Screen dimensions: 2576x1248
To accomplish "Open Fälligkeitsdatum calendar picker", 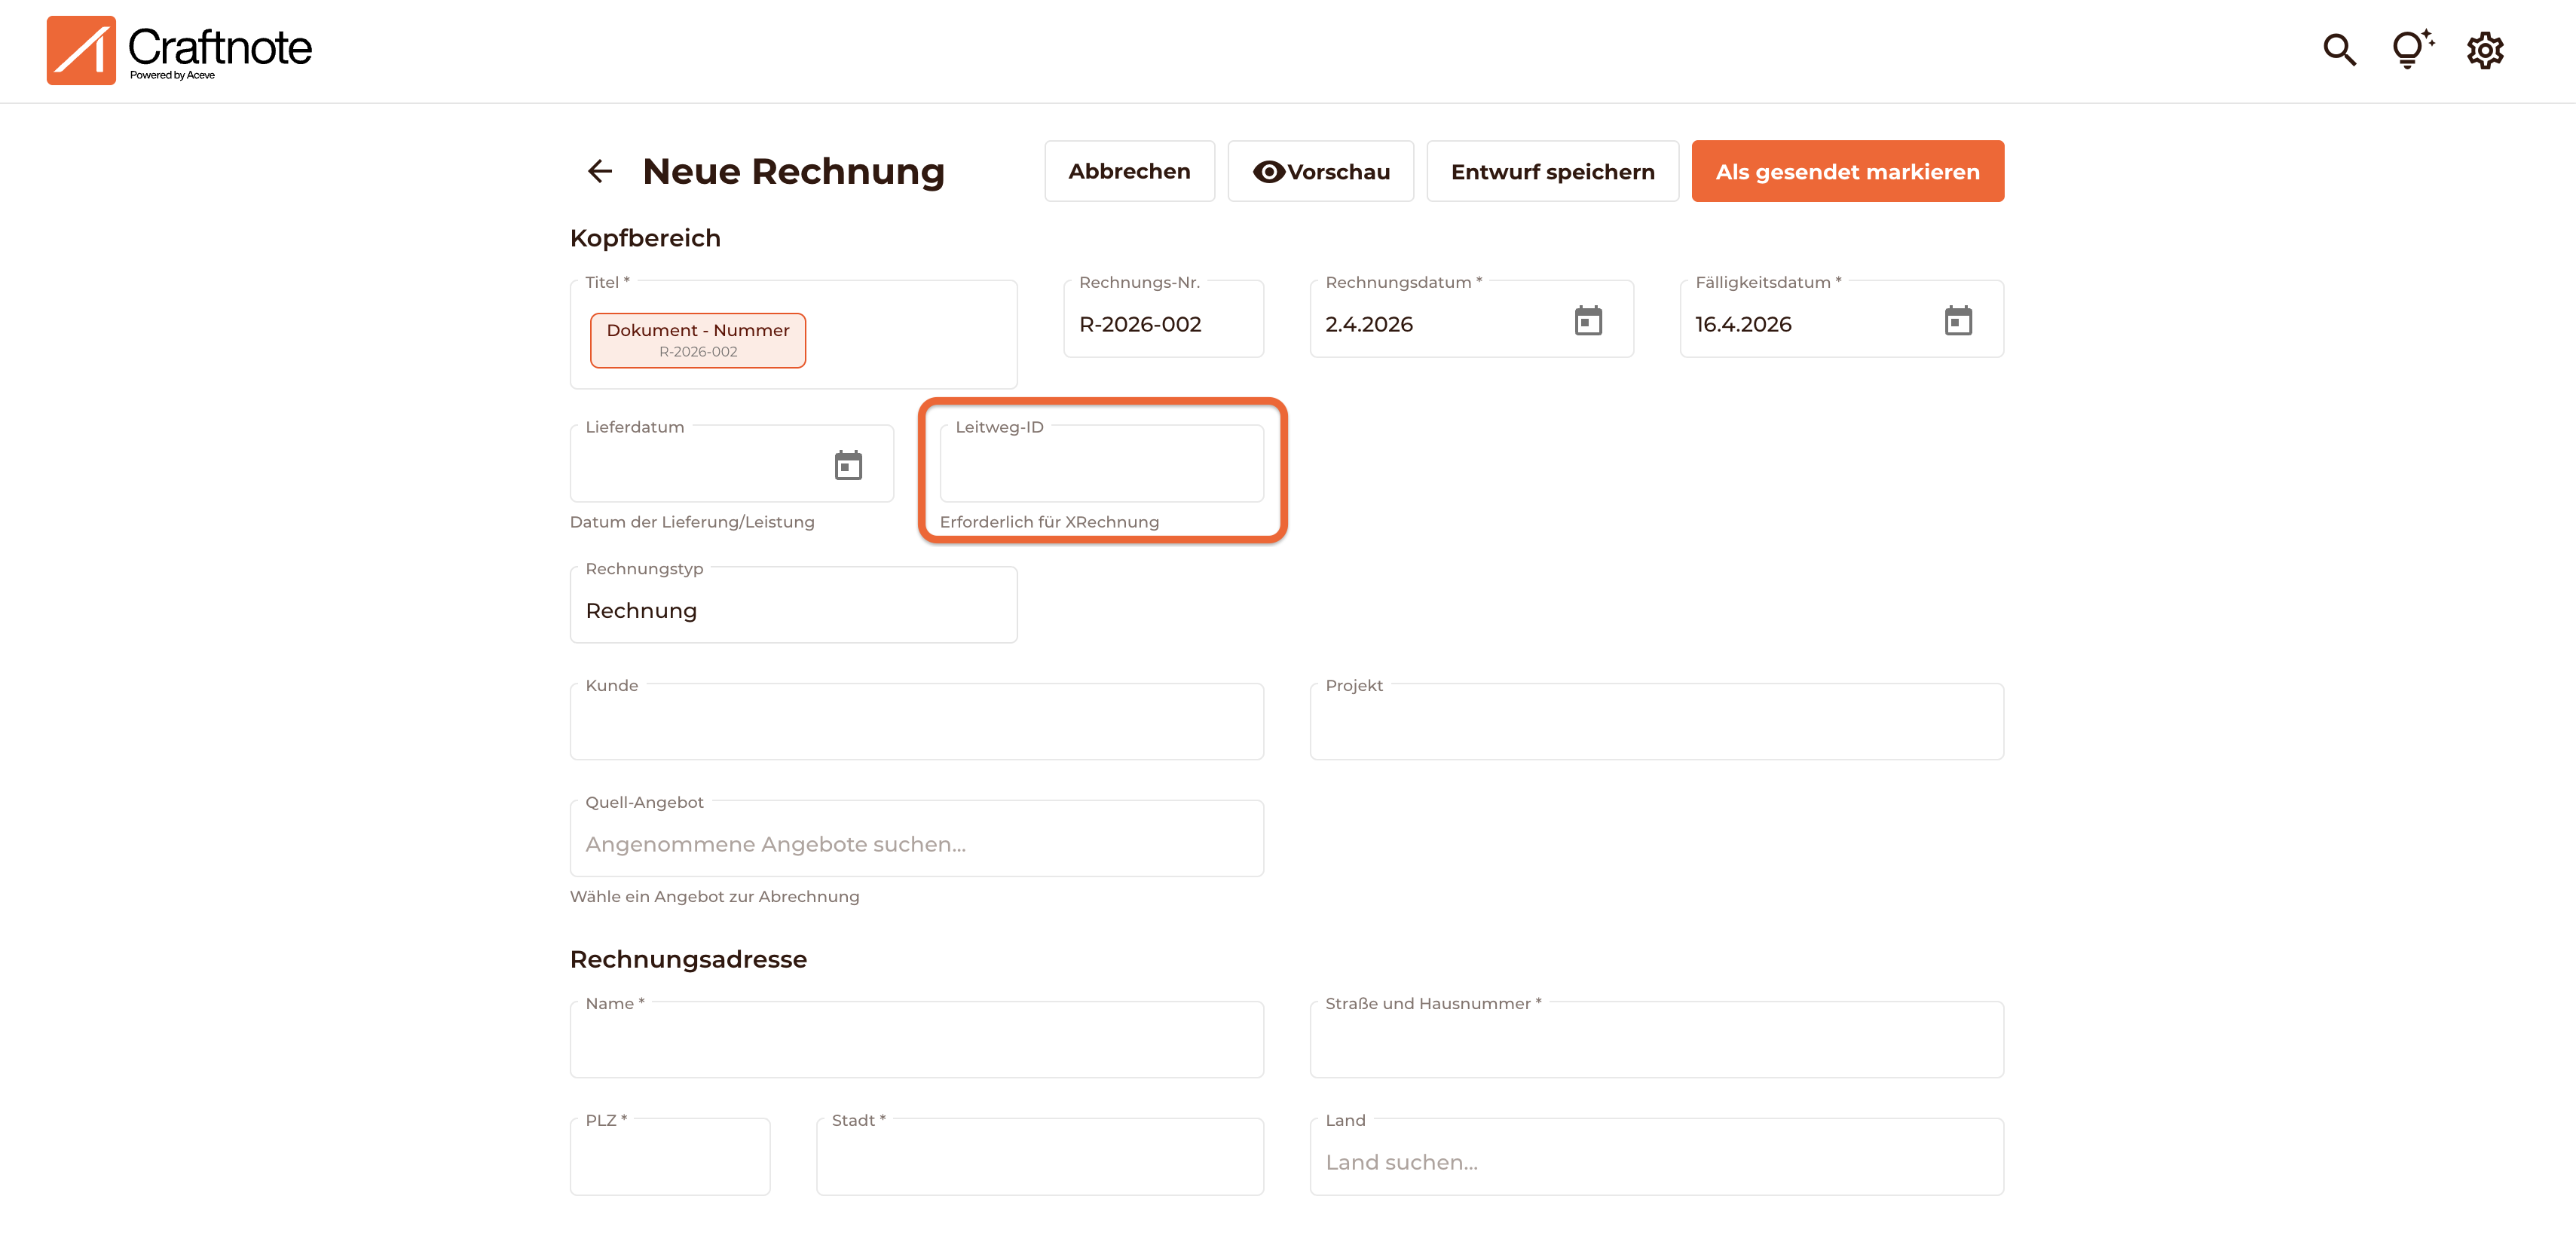I will [1958, 321].
